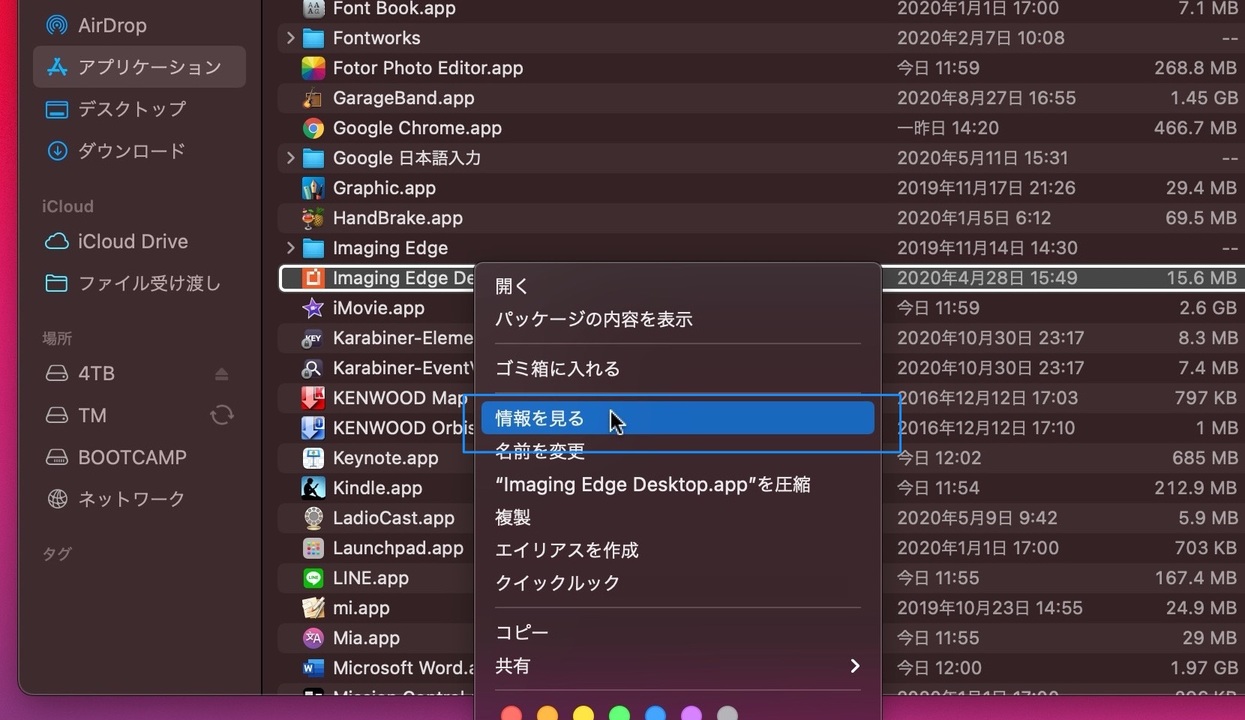
Task: Select the Google Chrome.app row name
Action: [x=417, y=128]
